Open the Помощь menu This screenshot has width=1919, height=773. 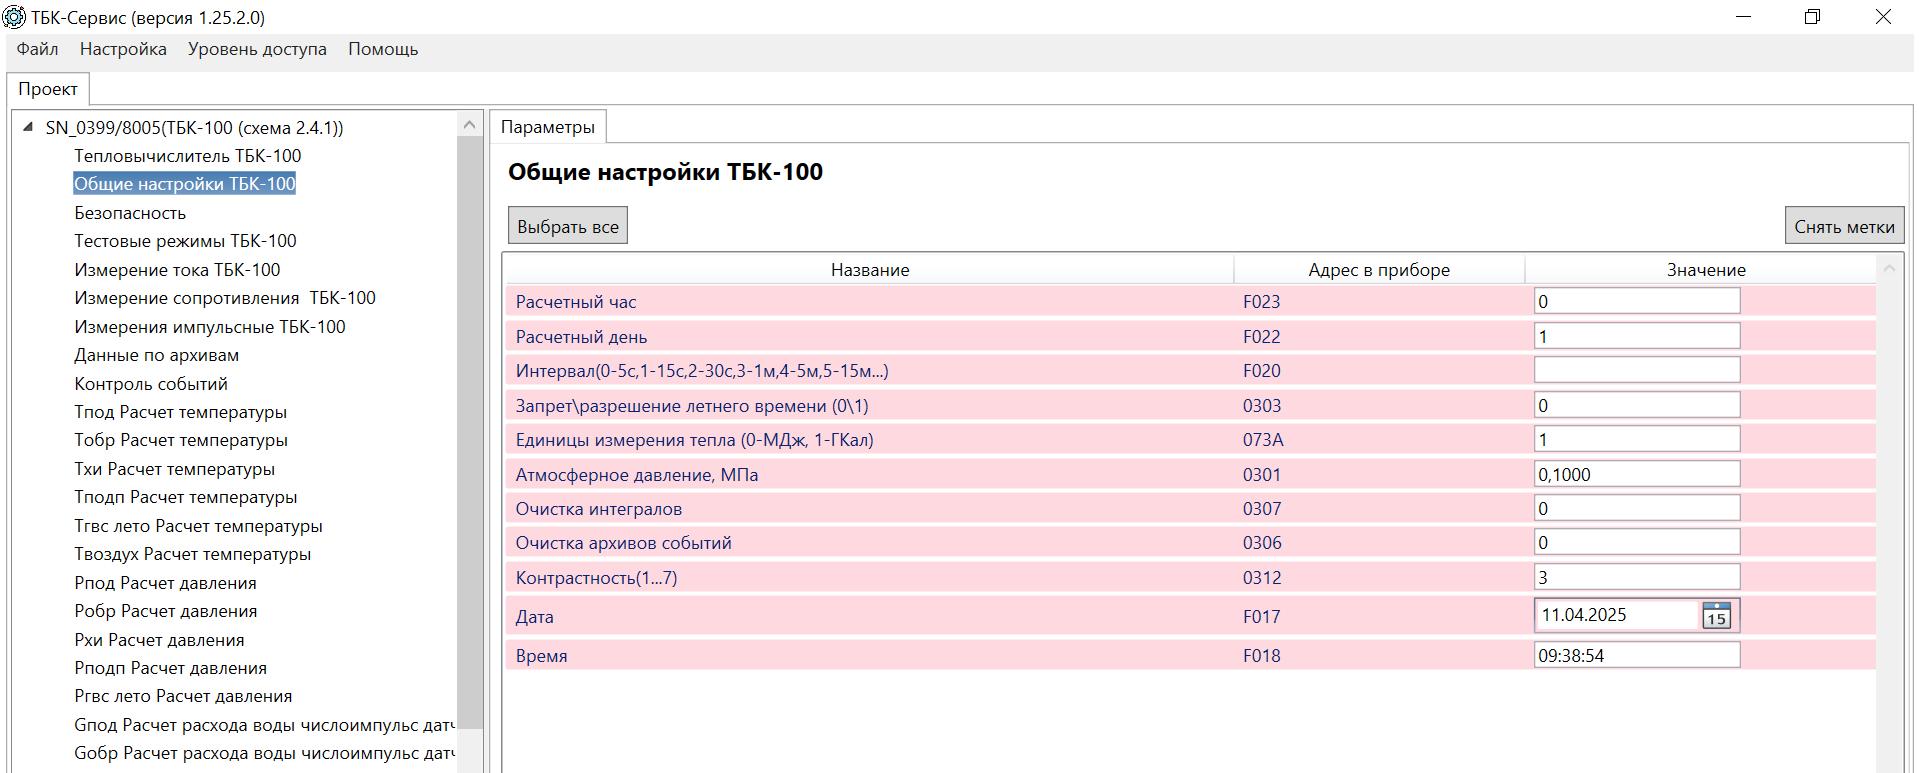coord(383,49)
